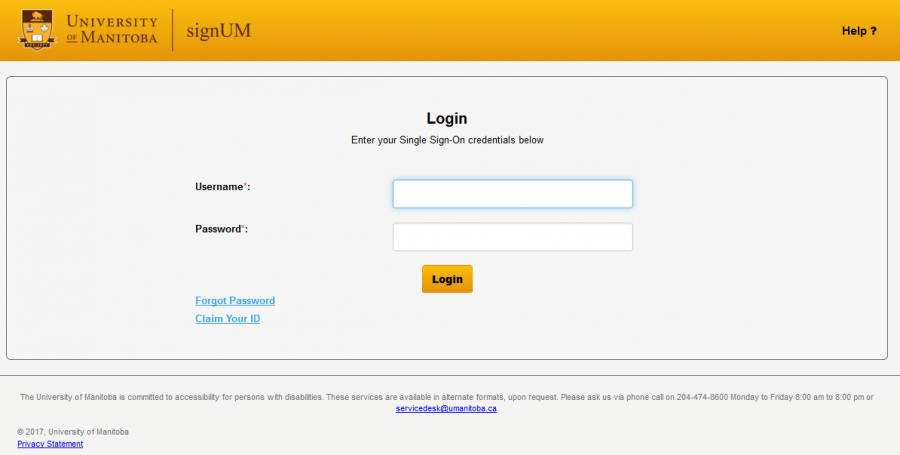Focus the Username input field
The height and width of the screenshot is (455, 900).
[x=512, y=194]
